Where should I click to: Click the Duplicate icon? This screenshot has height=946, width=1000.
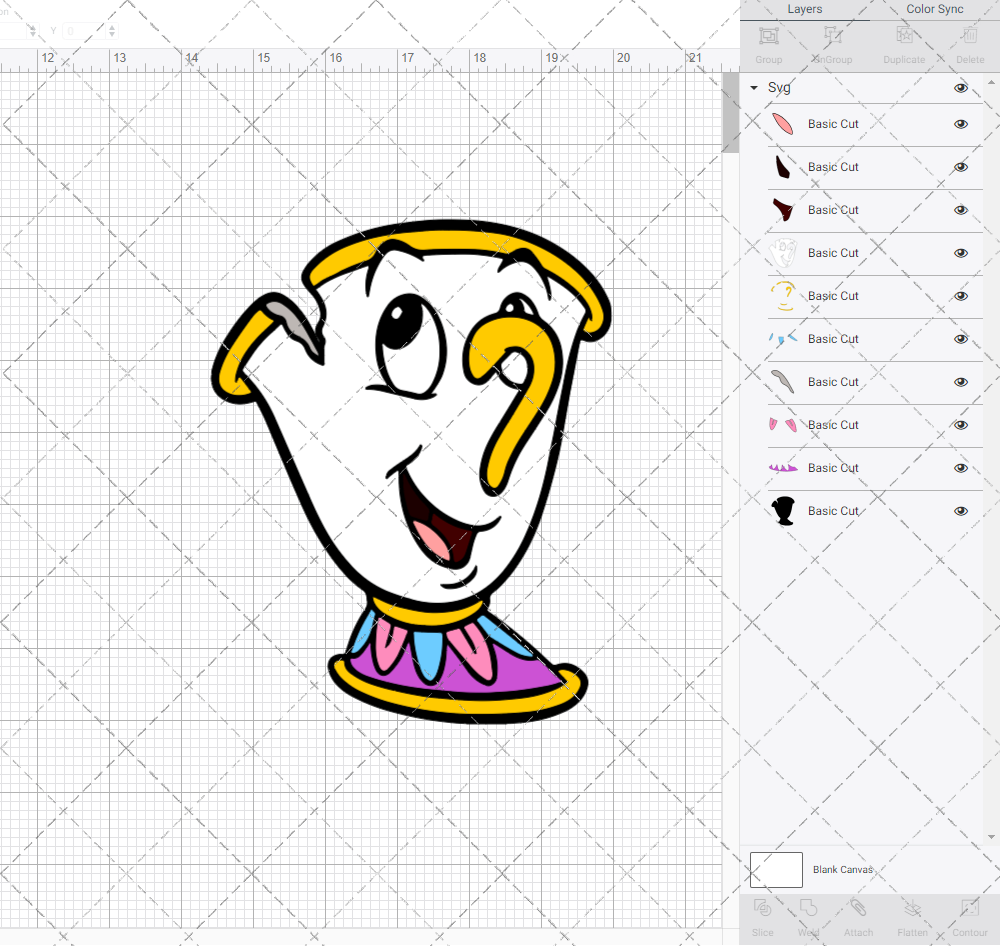(x=904, y=36)
